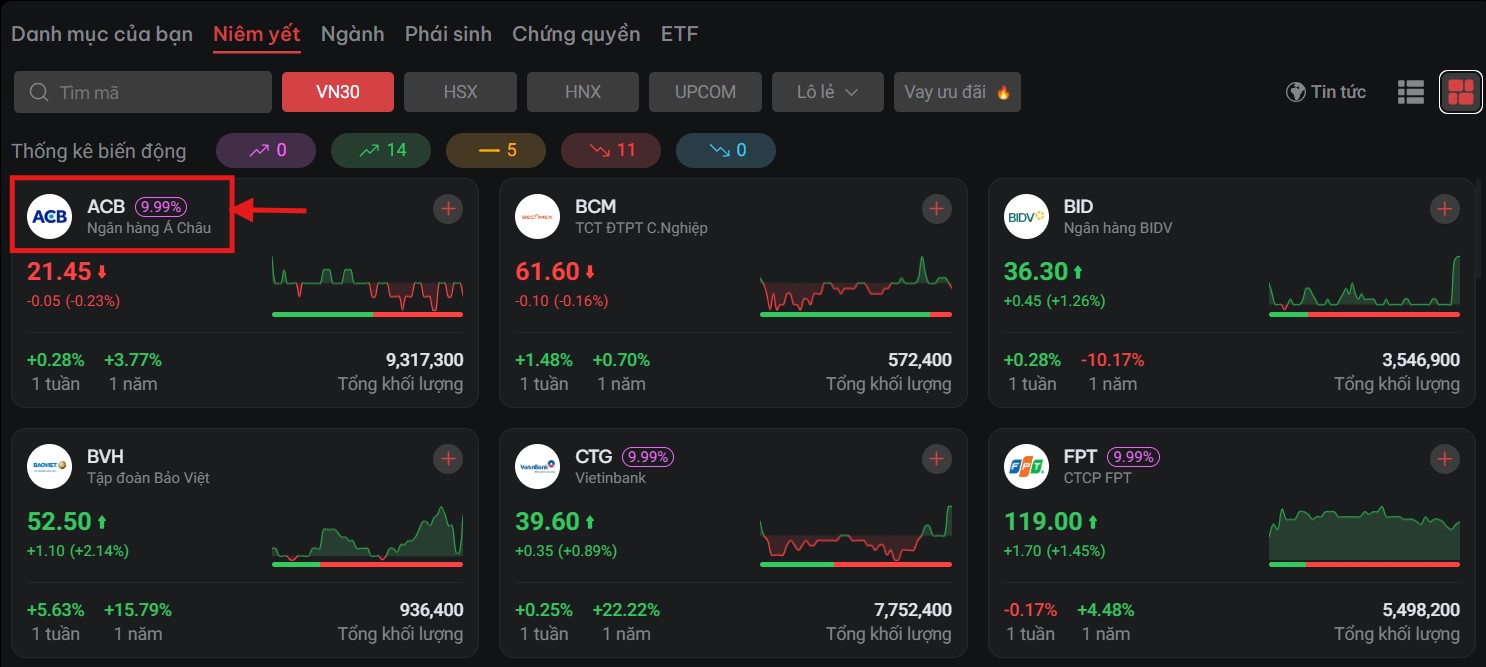Open the BID intraday price chart
The width and height of the screenshot is (1486, 667).
tap(1364, 281)
